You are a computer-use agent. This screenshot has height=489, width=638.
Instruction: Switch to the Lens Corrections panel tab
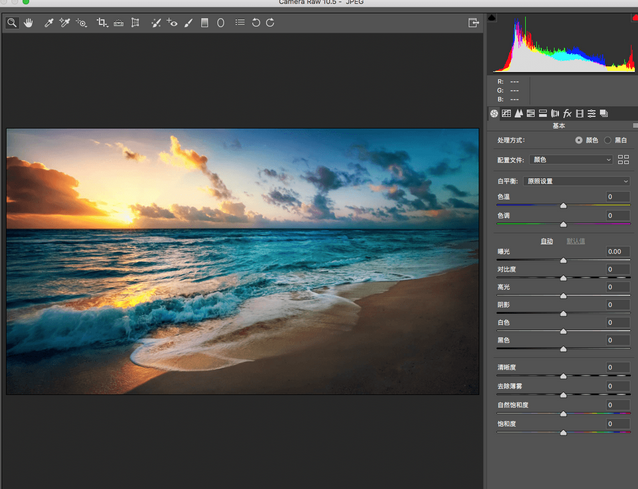point(555,114)
